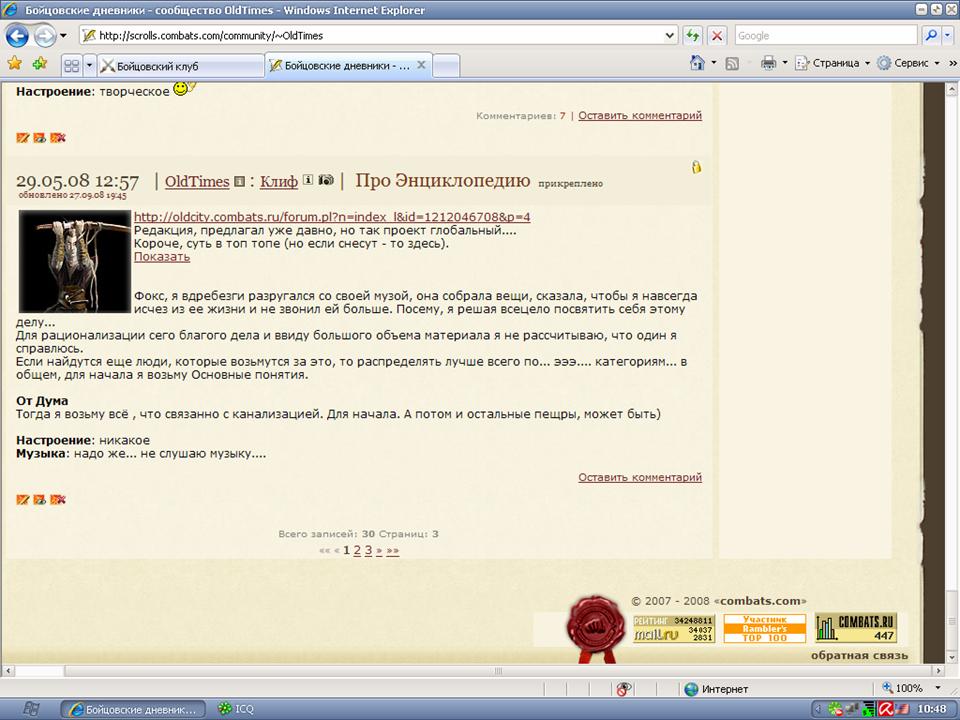Expand the Home button dropdown arrow
This screenshot has width=960, height=720.
pos(714,62)
